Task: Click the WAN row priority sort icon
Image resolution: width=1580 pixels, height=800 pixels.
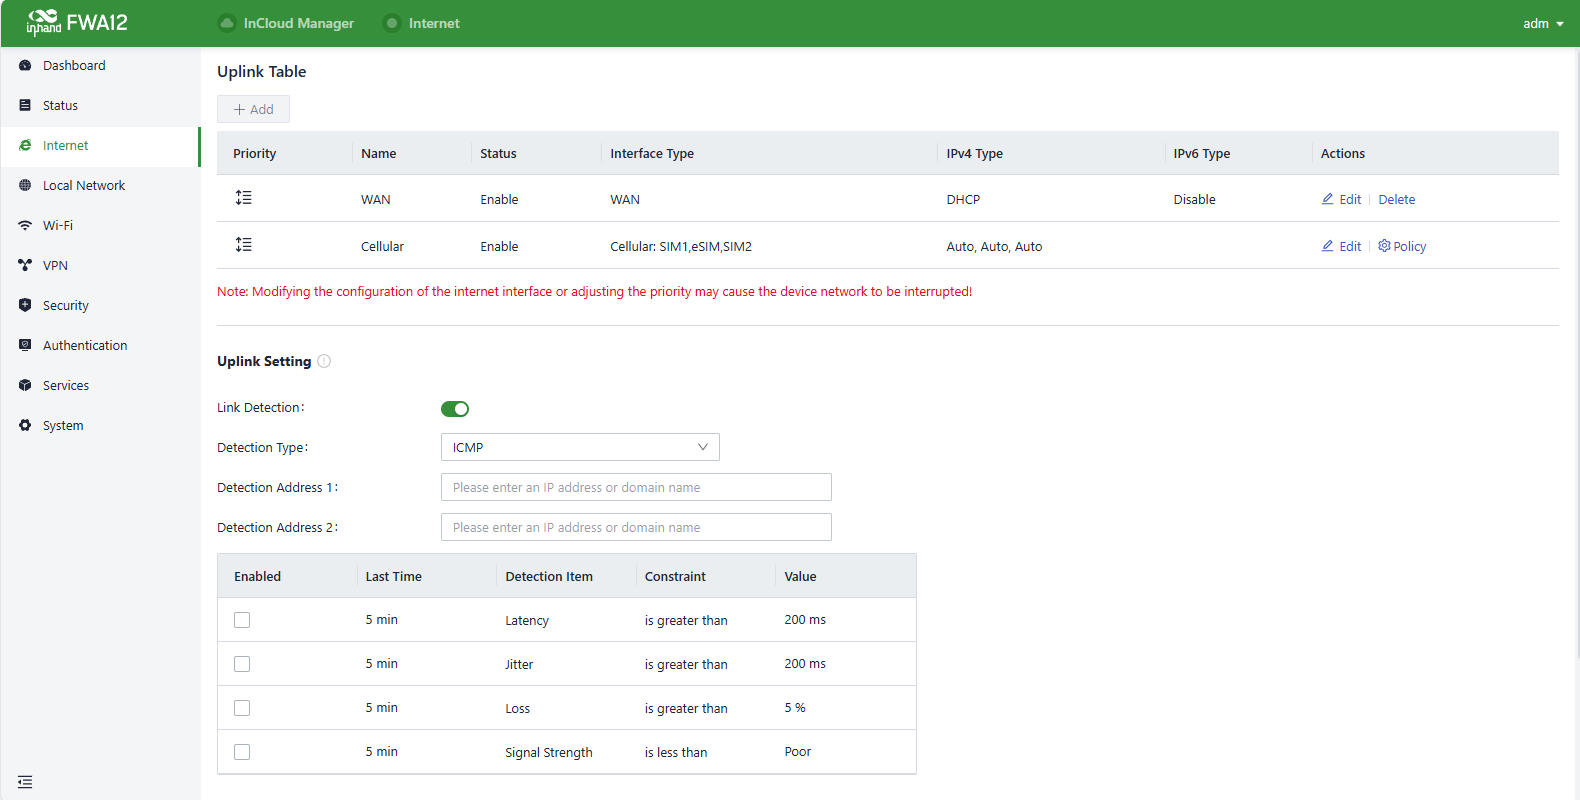Action: 243,198
